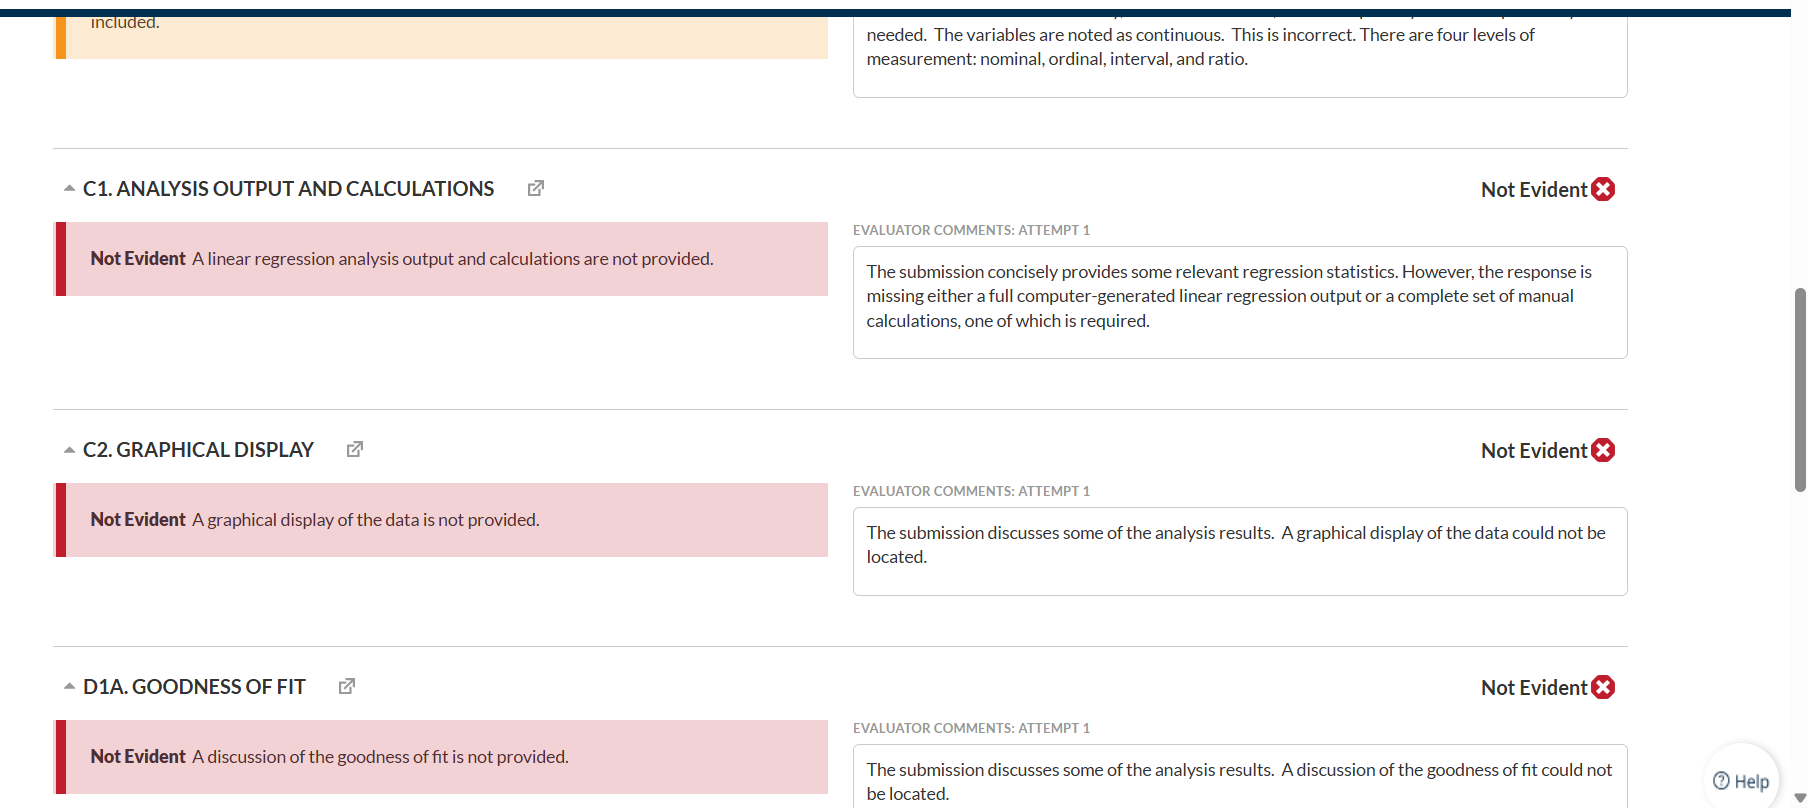Collapse the C1 Analysis Output section triangle
This screenshot has height=808, width=1808.
click(69, 189)
